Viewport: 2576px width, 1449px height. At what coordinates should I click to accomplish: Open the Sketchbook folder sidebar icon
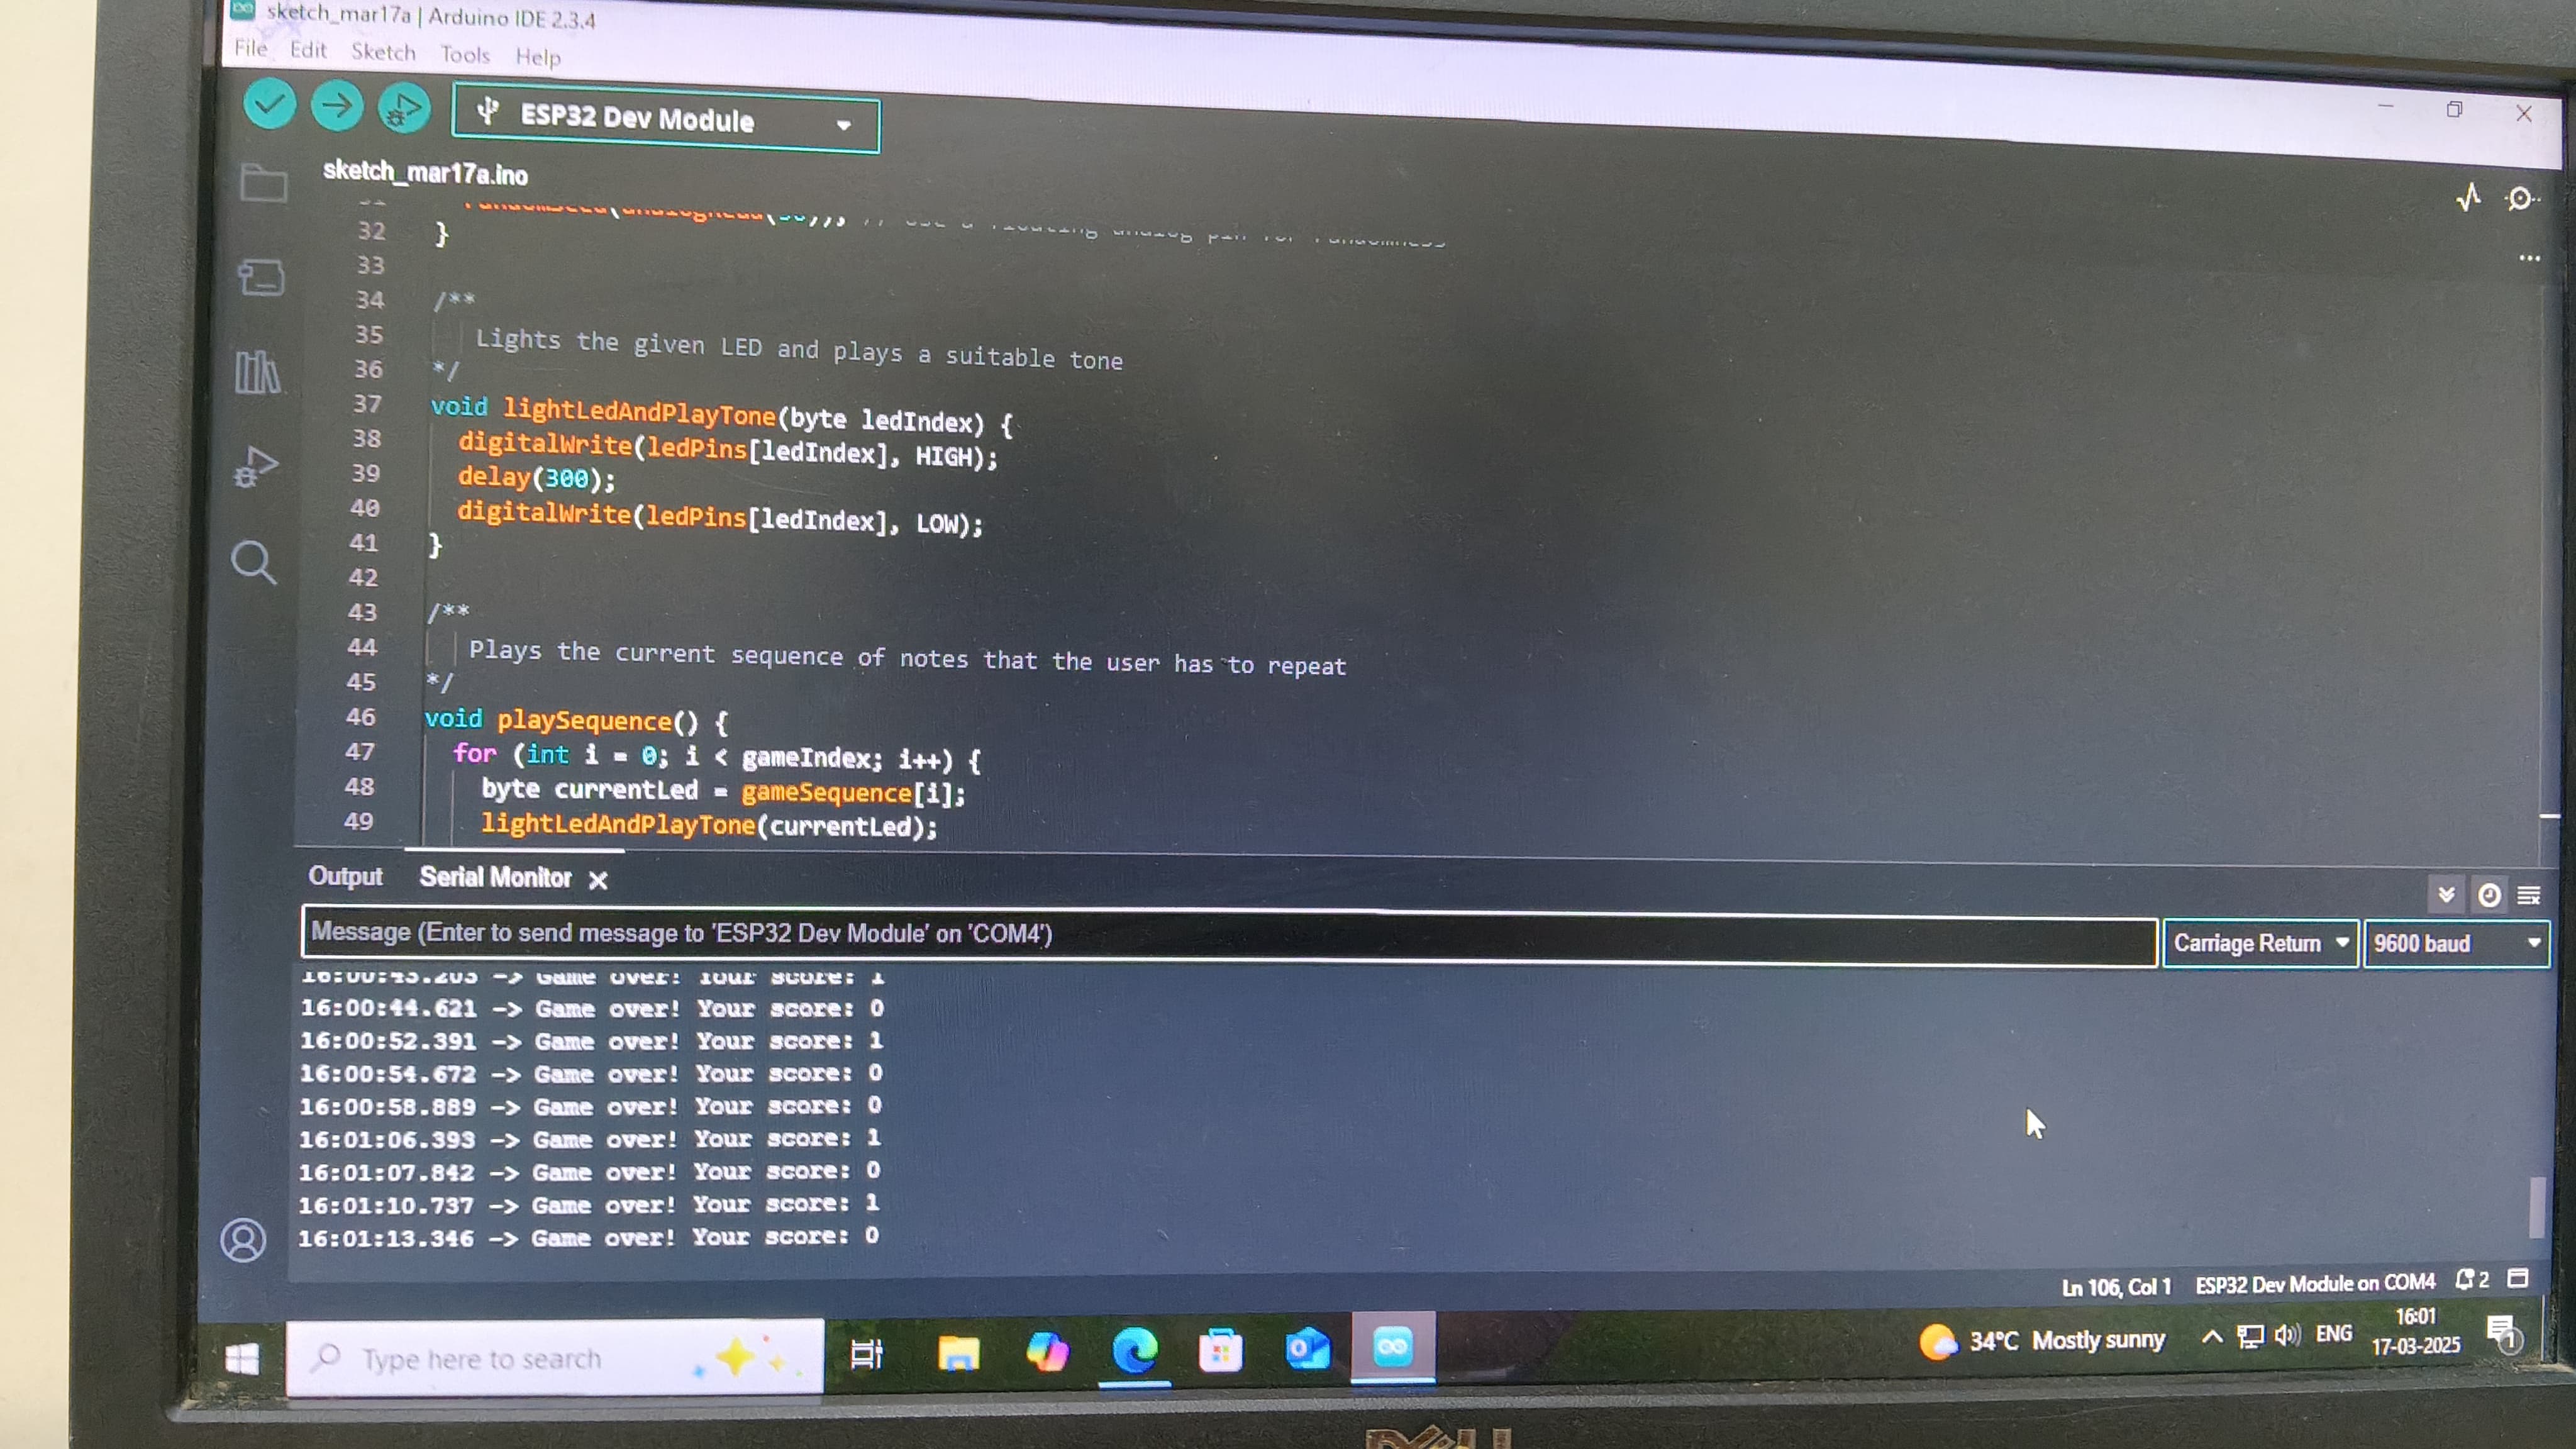pos(264,183)
